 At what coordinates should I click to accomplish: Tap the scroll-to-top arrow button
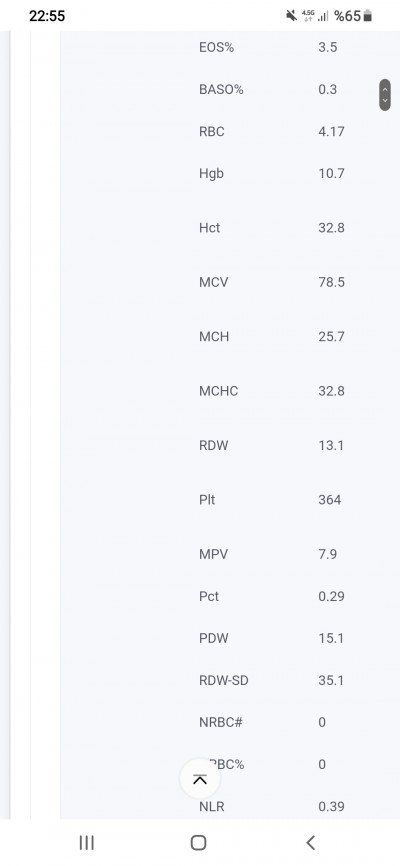[200, 779]
